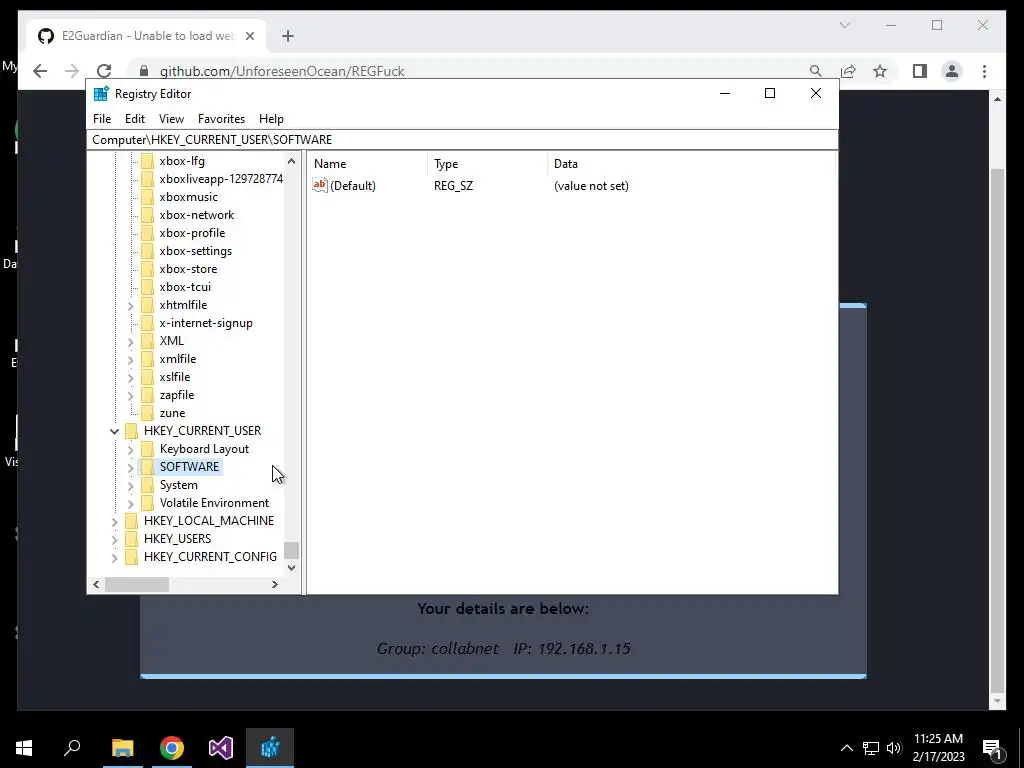
Task: Expand the xslfile key
Action: (x=130, y=377)
